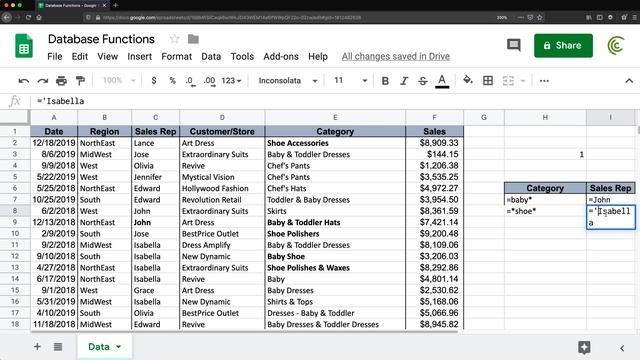Viewport: 640px width, 360px height.
Task: Open the all sheets list icon
Action: coord(58,347)
